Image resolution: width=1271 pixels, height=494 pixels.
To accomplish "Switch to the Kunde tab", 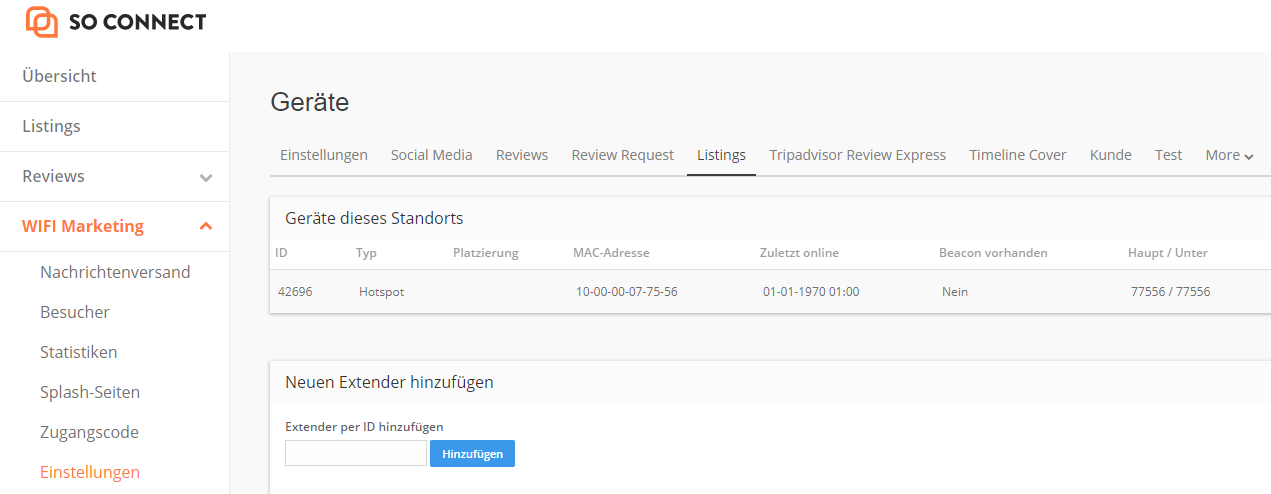I will coord(1111,155).
